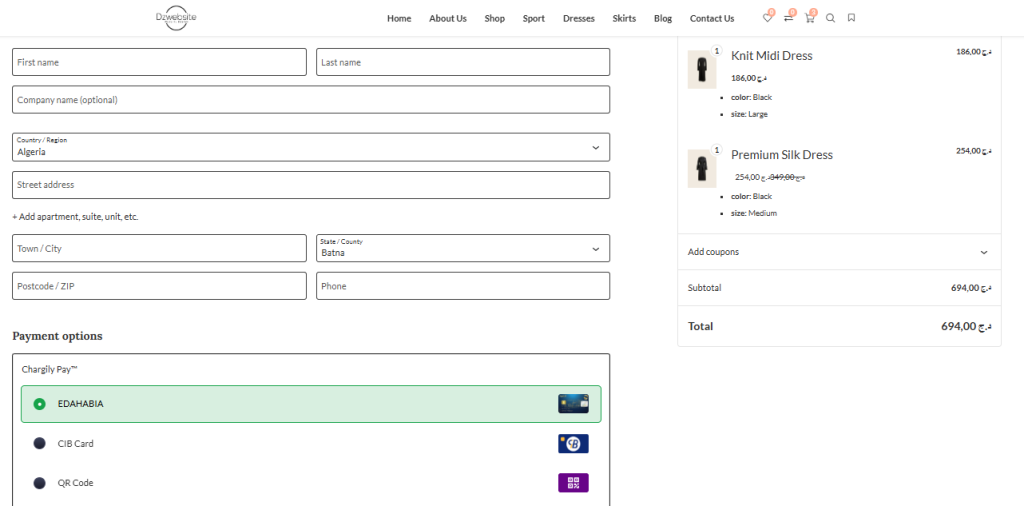The image size is (1024, 506).
Task: Expand the Add coupons section
Action: [838, 252]
